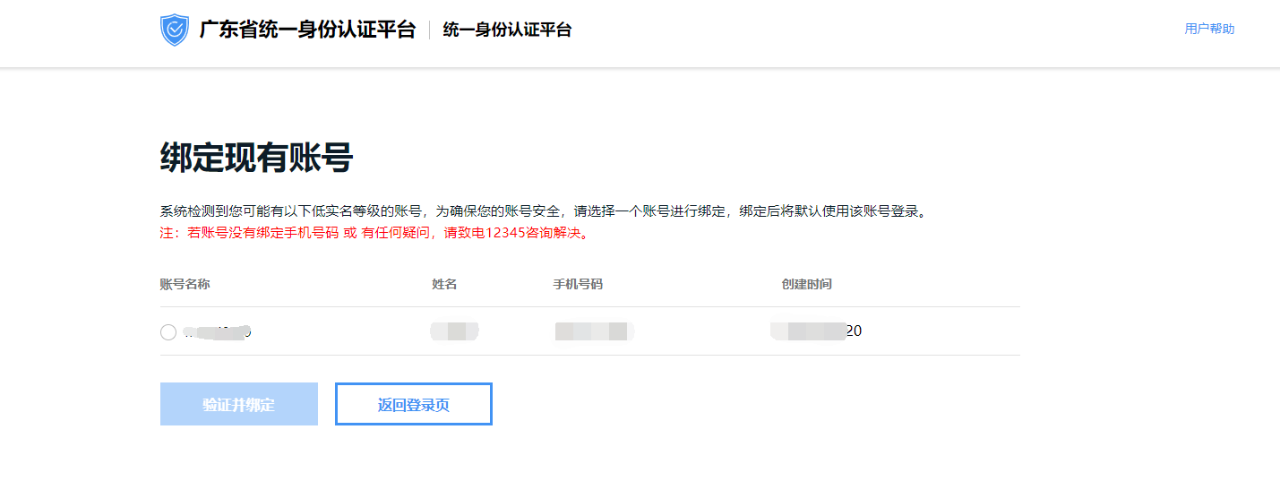Click the blurred account name in the row

[x=218, y=332]
